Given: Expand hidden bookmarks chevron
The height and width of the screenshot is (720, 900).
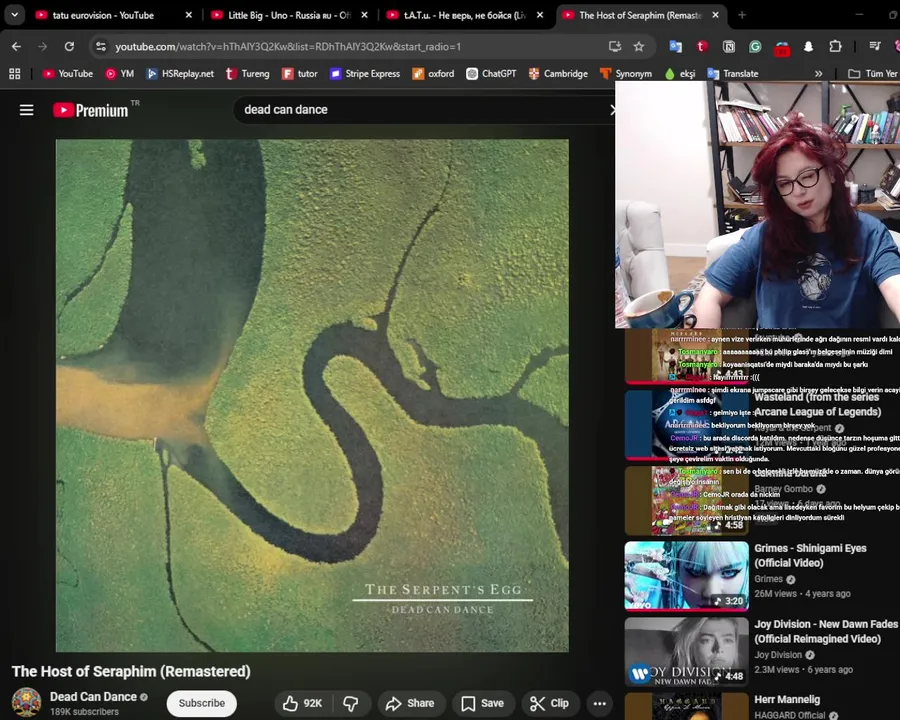Looking at the screenshot, I should (818, 73).
